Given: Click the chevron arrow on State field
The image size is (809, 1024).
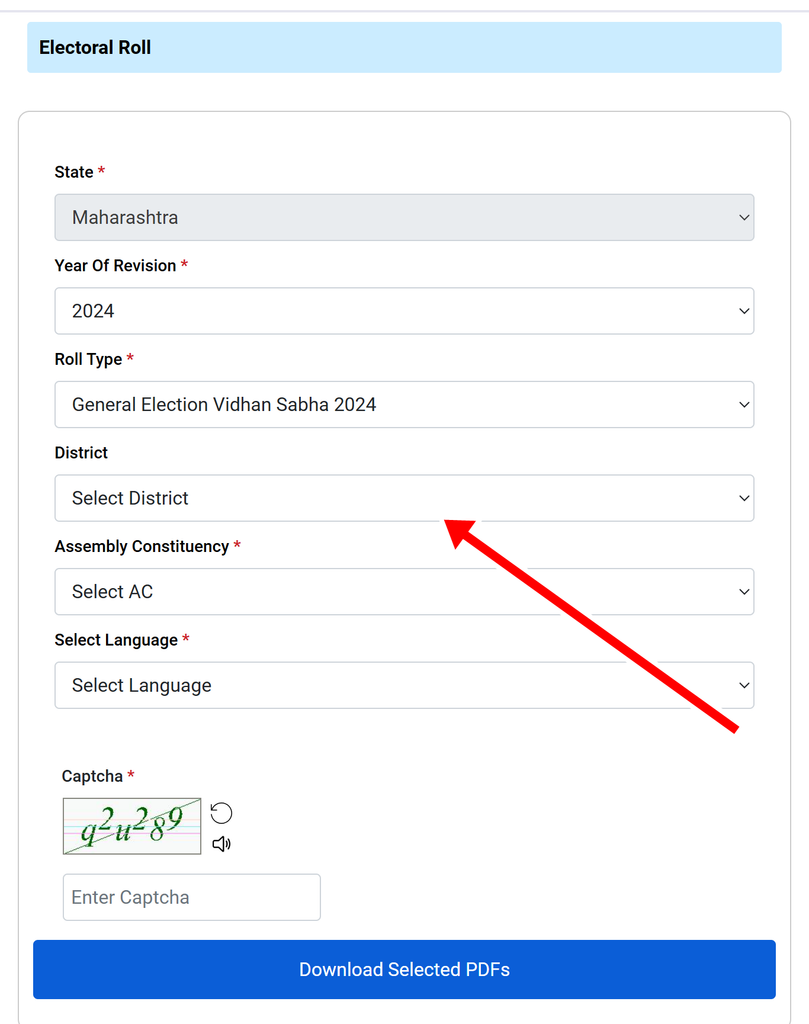Looking at the screenshot, I should pos(744,217).
